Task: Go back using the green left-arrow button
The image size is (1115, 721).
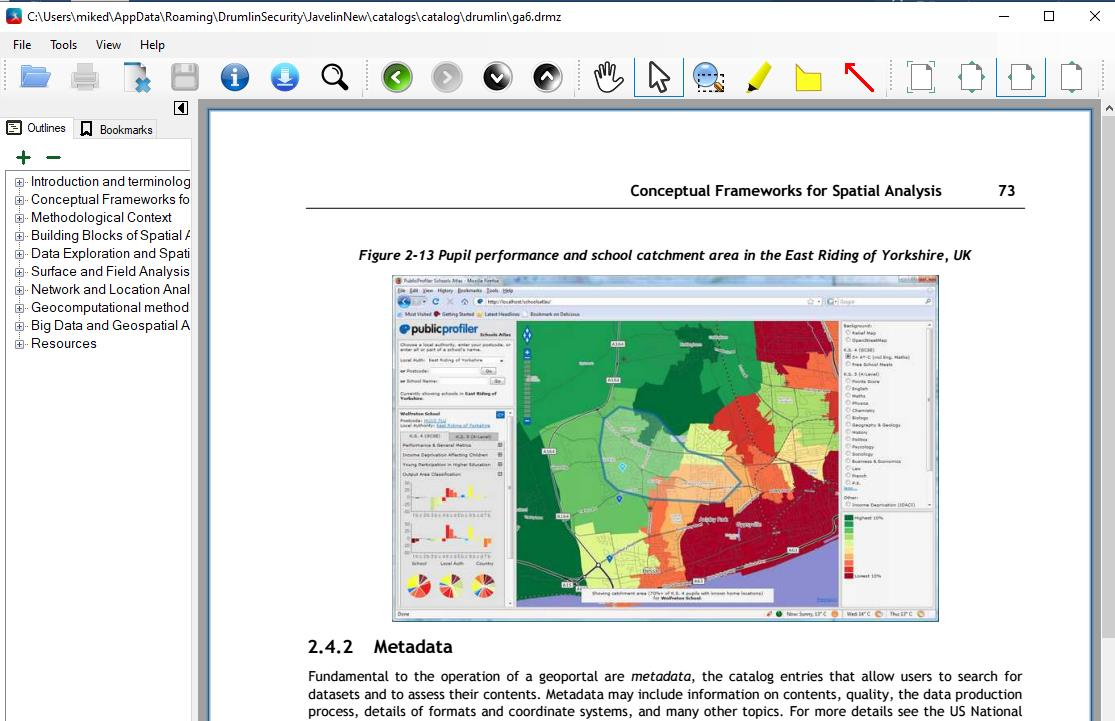Action: (397, 77)
